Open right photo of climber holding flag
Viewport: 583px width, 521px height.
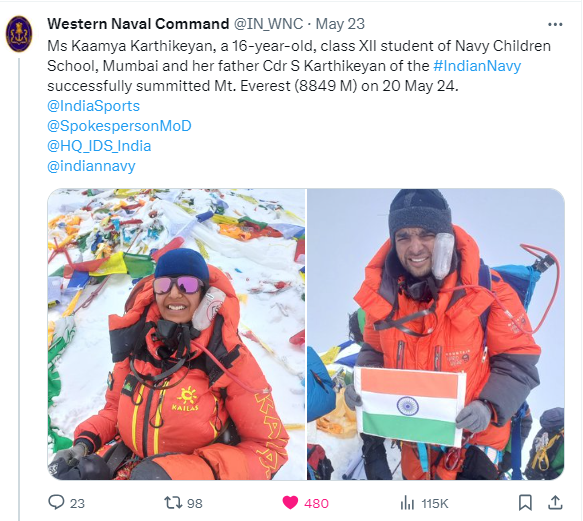click(436, 334)
